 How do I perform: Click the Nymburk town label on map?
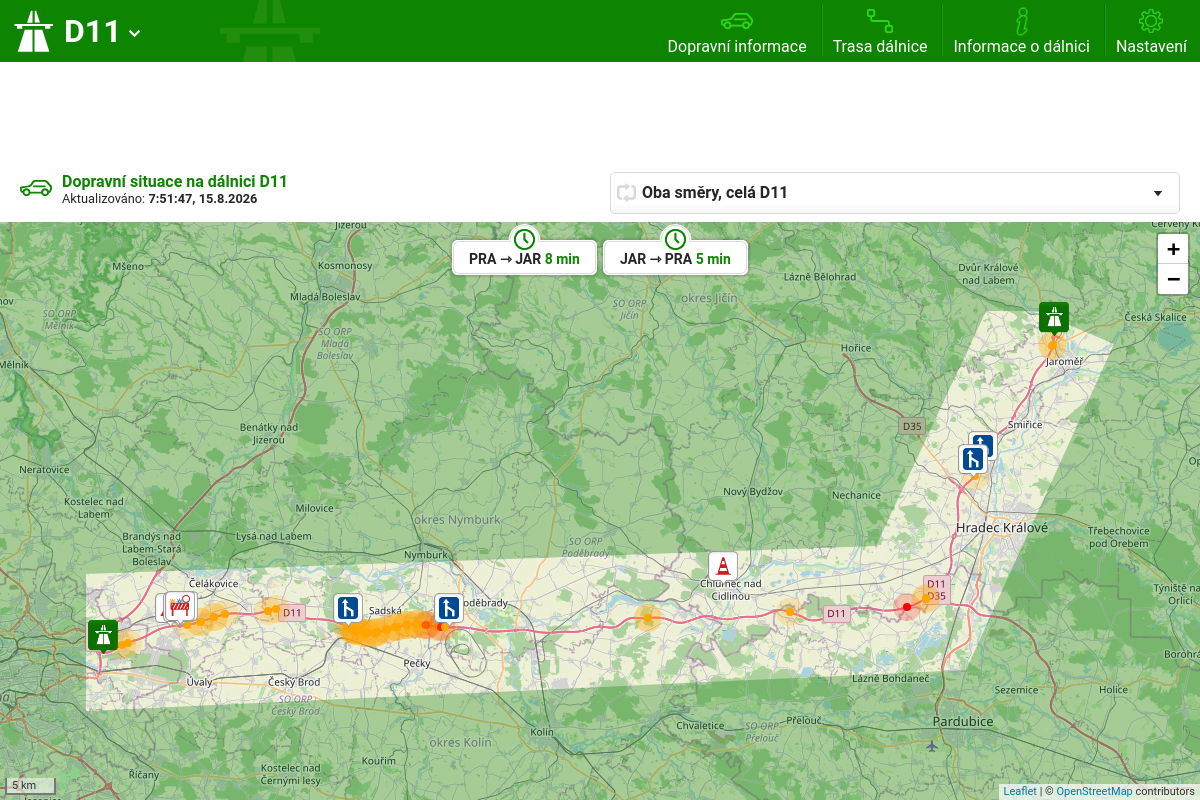427,554
